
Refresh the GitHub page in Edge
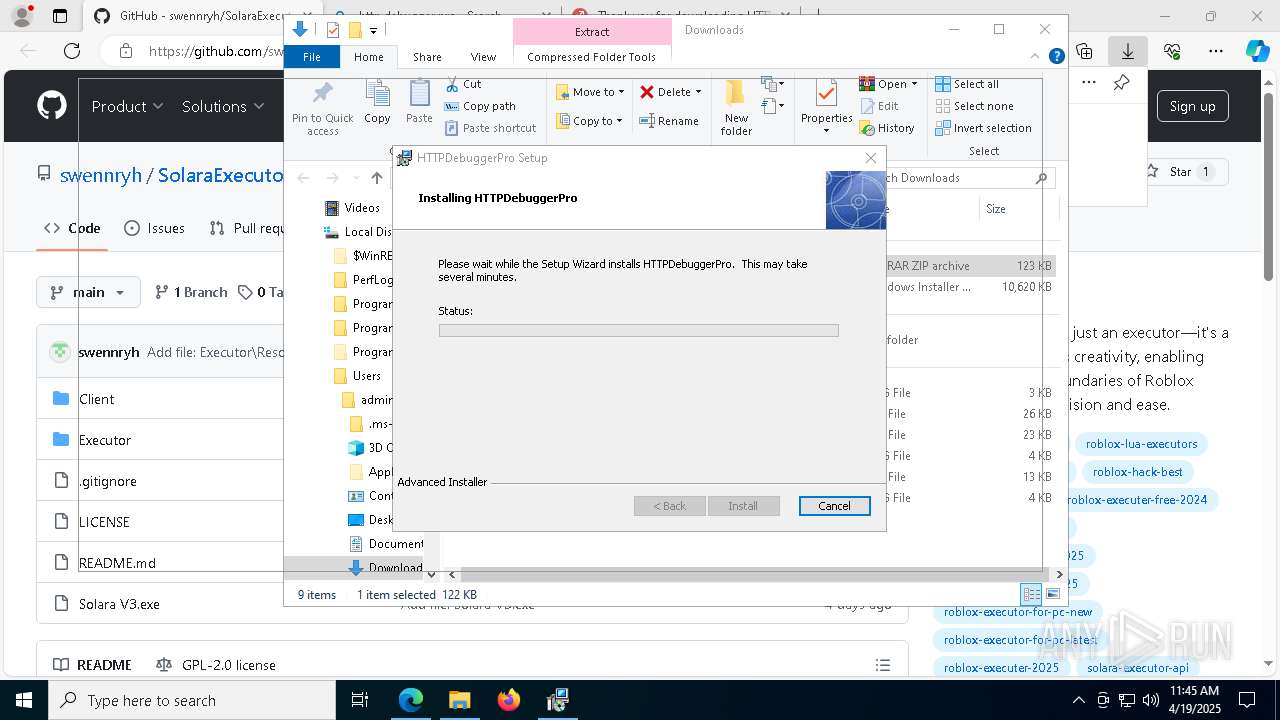point(72,51)
